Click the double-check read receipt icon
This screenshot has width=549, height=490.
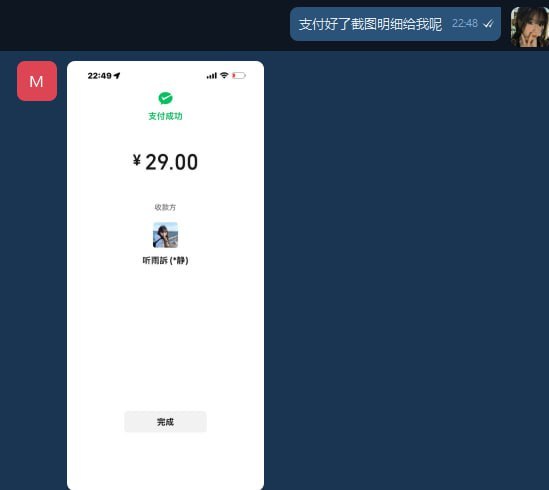[488, 24]
